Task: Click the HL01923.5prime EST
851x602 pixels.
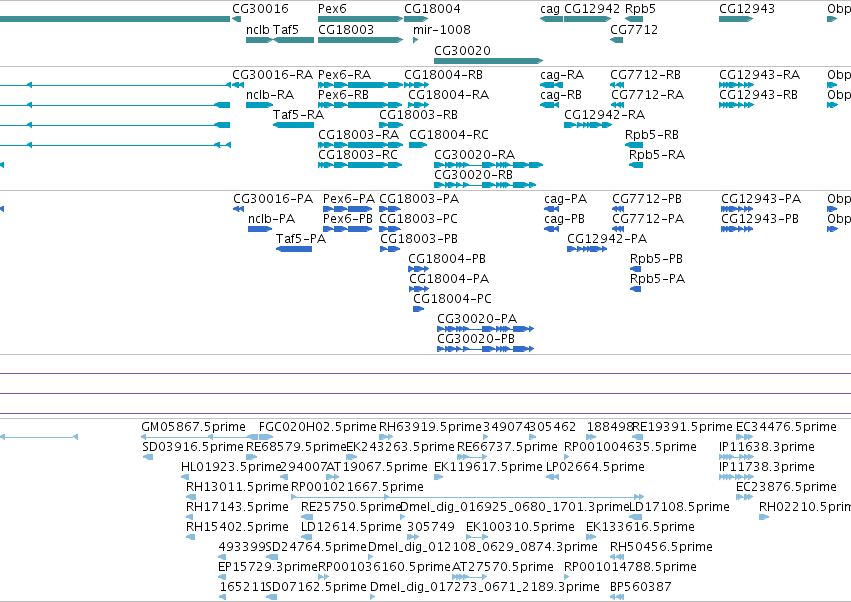Action: coord(185,477)
